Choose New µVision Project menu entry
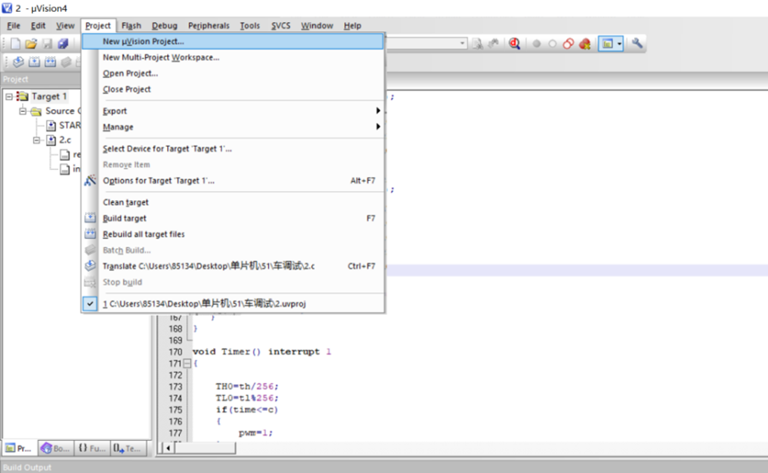Viewport: 768px width, 473px height. pos(233,42)
